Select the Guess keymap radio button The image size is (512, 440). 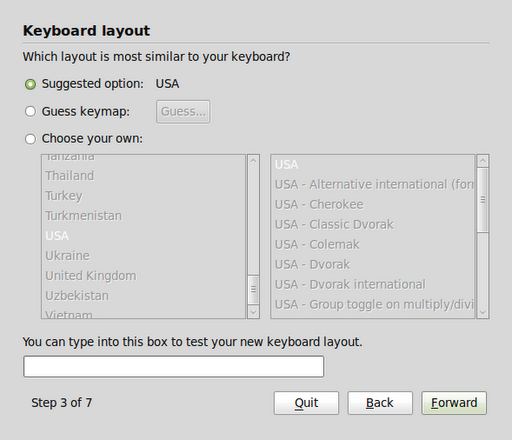30,111
